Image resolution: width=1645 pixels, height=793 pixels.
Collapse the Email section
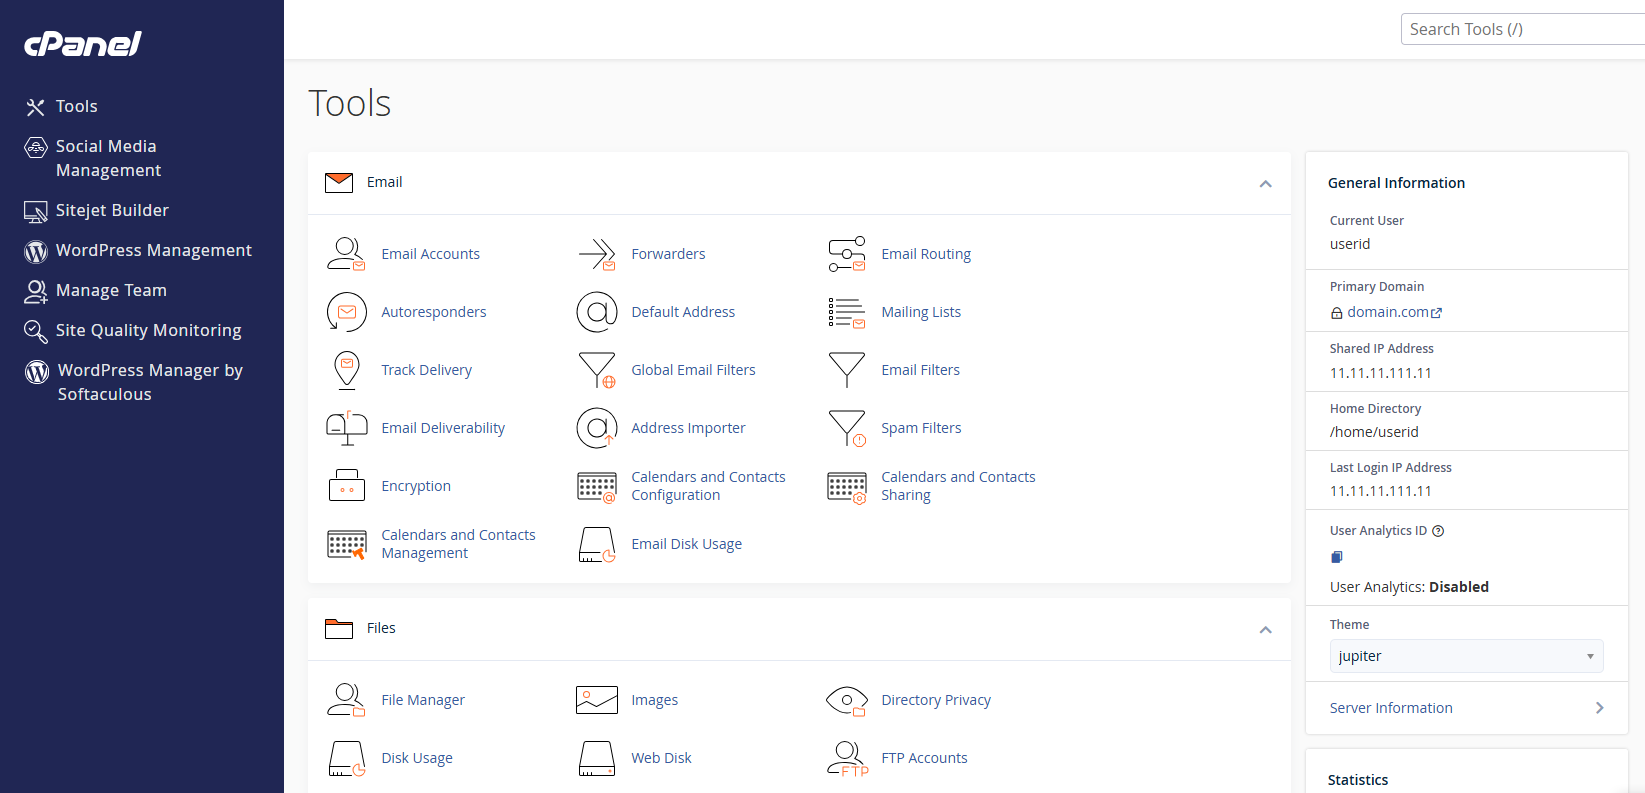(1265, 184)
